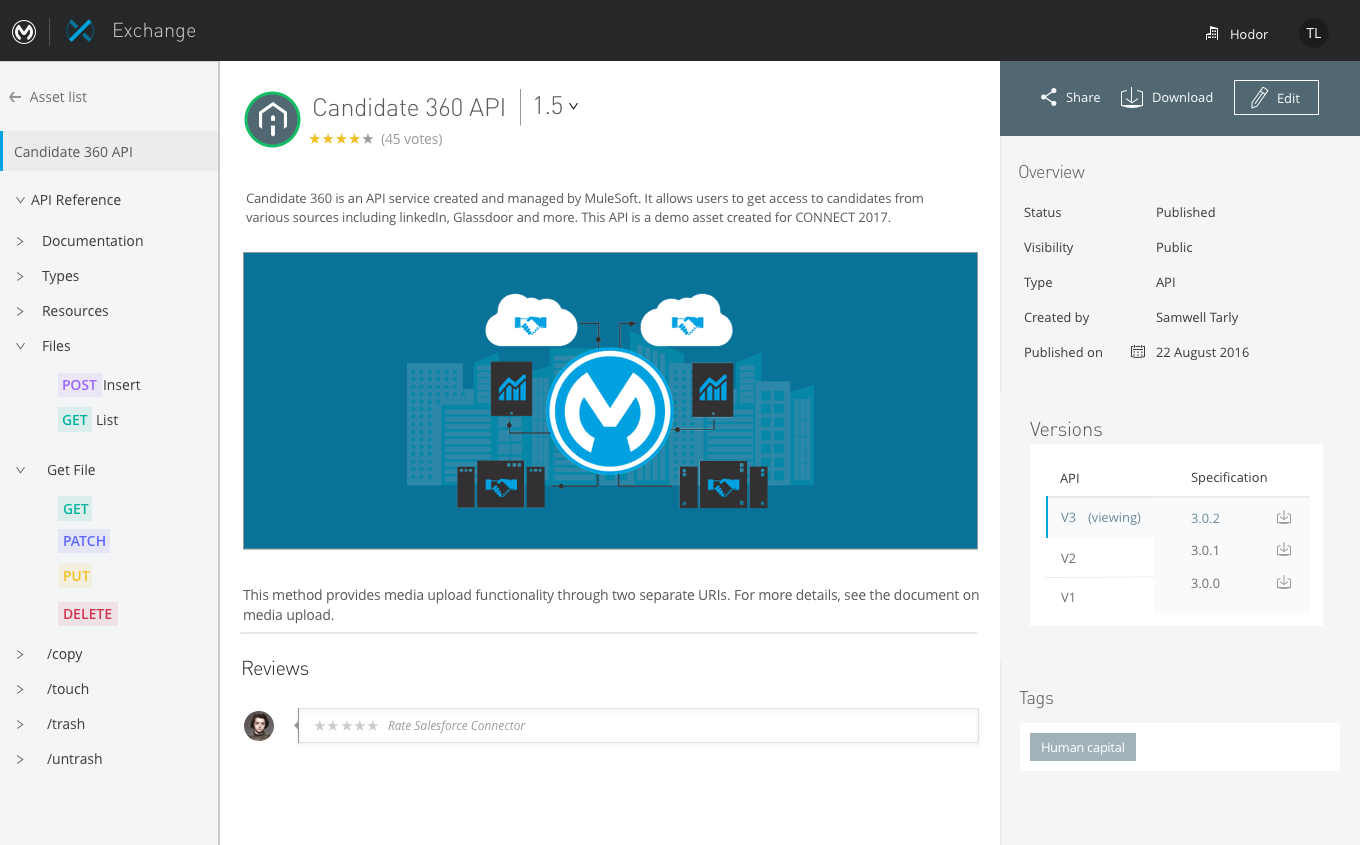1360x845 pixels.
Task: Click the Human capital tag
Action: click(x=1083, y=747)
